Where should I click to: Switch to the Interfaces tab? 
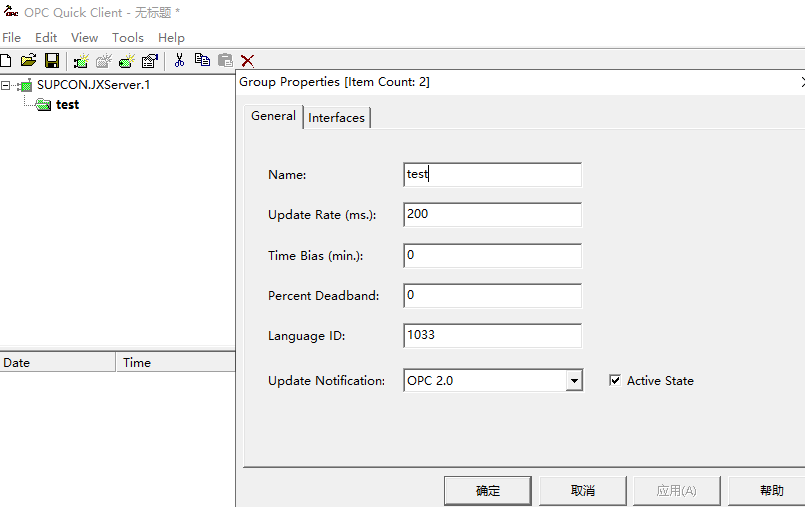(336, 118)
